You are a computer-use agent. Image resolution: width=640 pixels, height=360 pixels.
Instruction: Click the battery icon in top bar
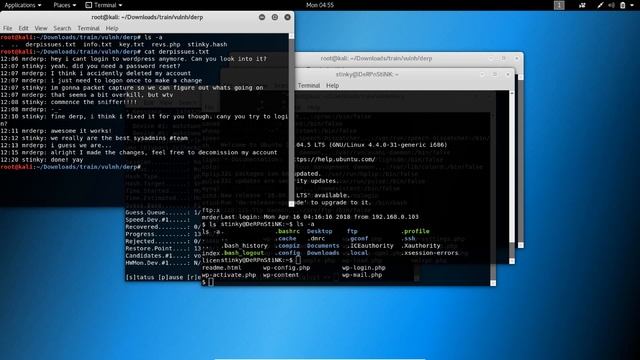622,5
